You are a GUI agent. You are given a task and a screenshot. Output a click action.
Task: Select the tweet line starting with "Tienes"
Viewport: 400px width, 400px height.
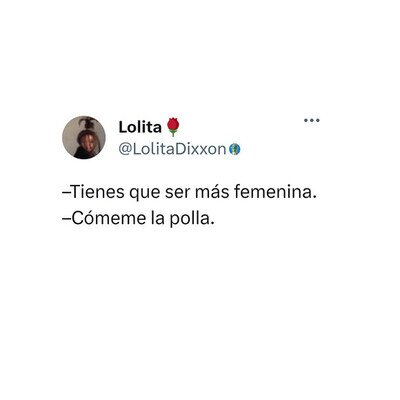[189, 192]
